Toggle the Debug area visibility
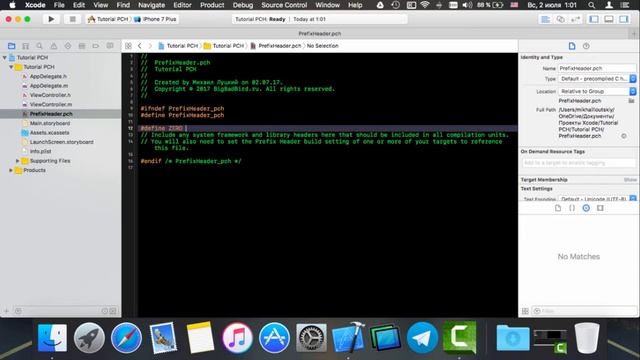Image resolution: width=640 pixels, height=360 pixels. pyautogui.click(x=609, y=19)
